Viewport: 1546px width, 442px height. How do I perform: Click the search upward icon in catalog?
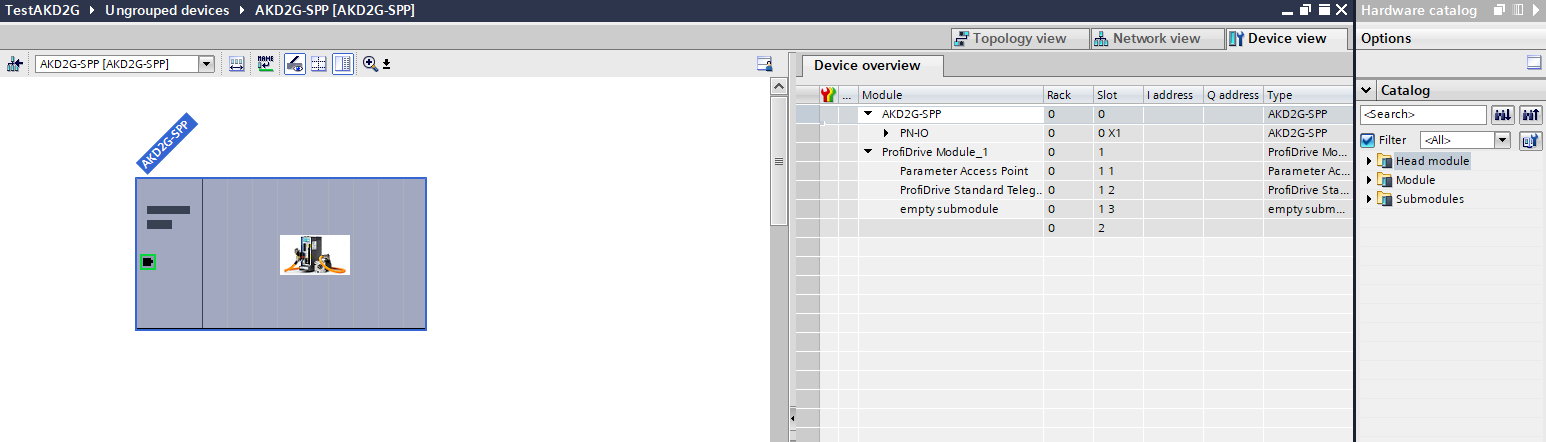(x=1529, y=115)
